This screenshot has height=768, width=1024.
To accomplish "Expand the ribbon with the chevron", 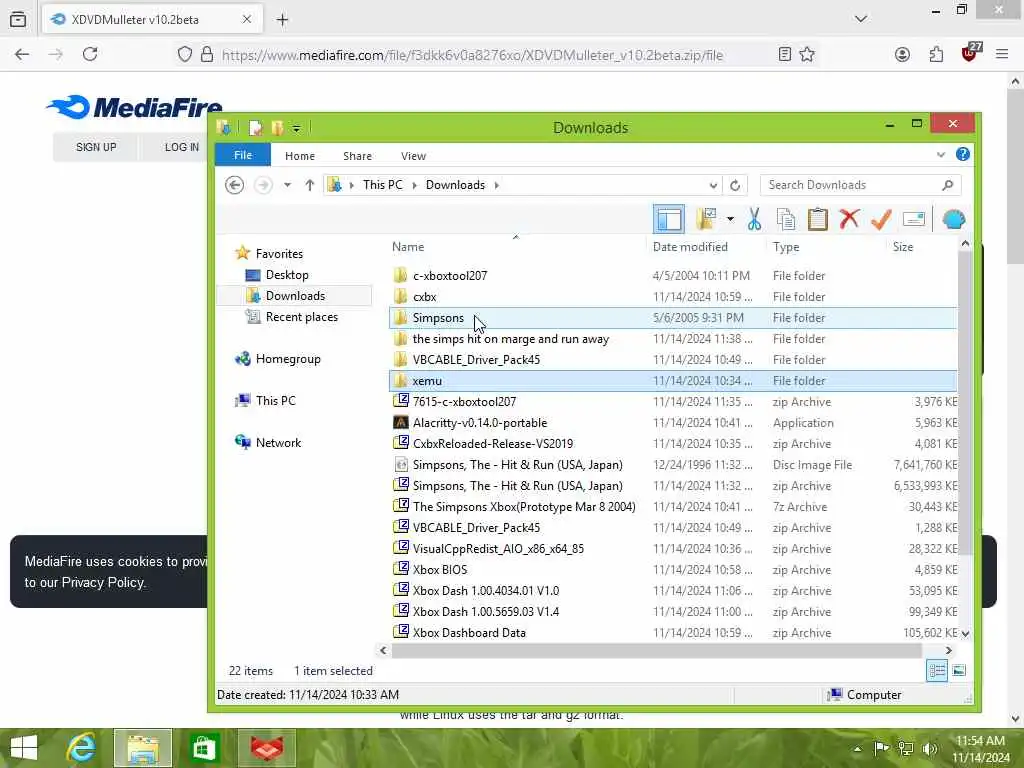I will tap(940, 155).
